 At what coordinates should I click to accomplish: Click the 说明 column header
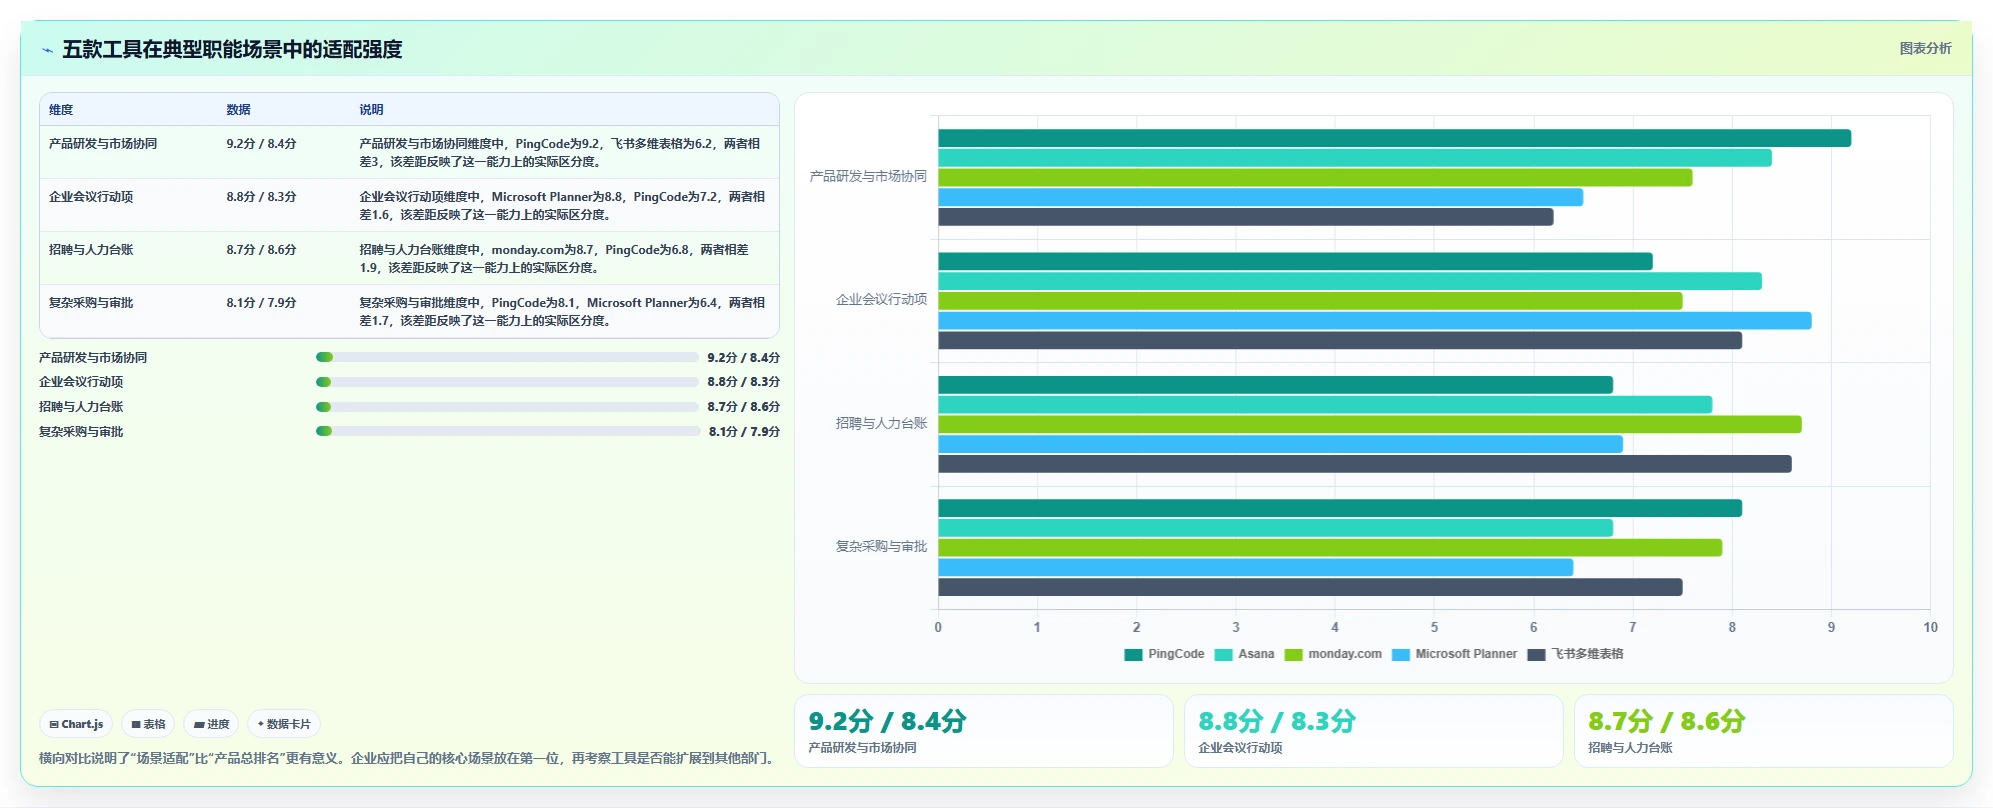point(371,110)
